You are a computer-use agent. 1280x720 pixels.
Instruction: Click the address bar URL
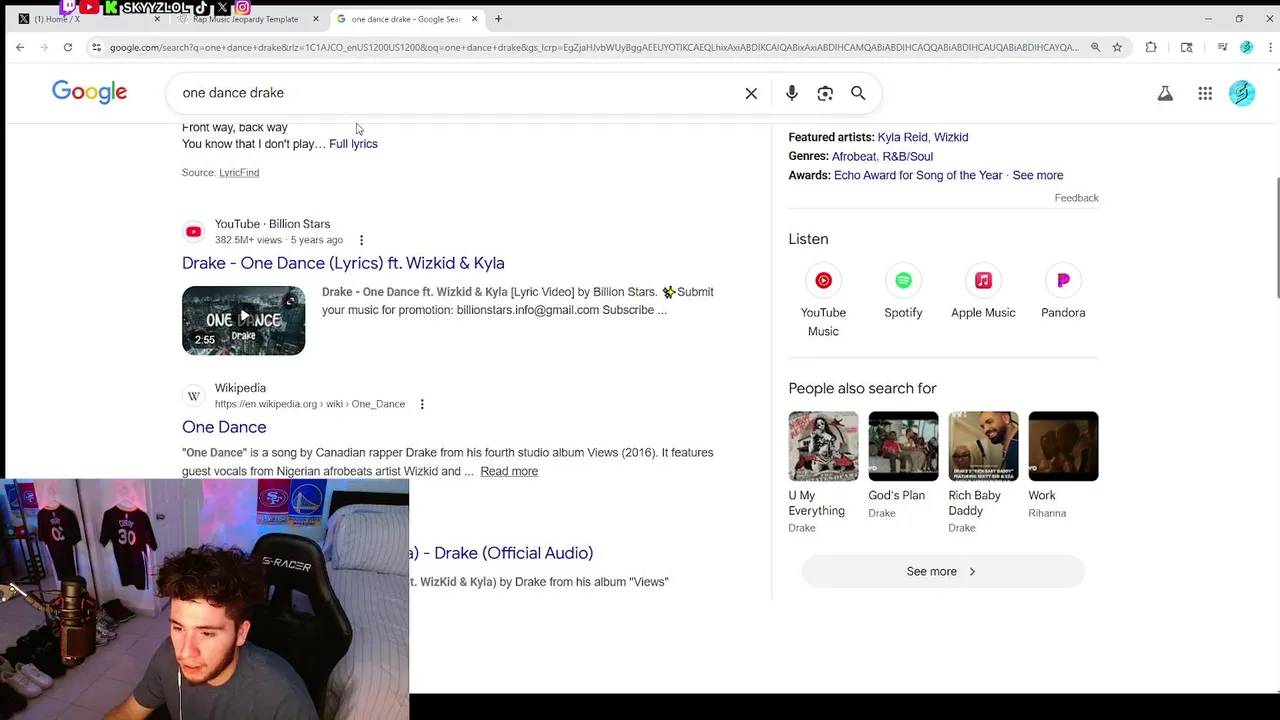[x=594, y=47]
